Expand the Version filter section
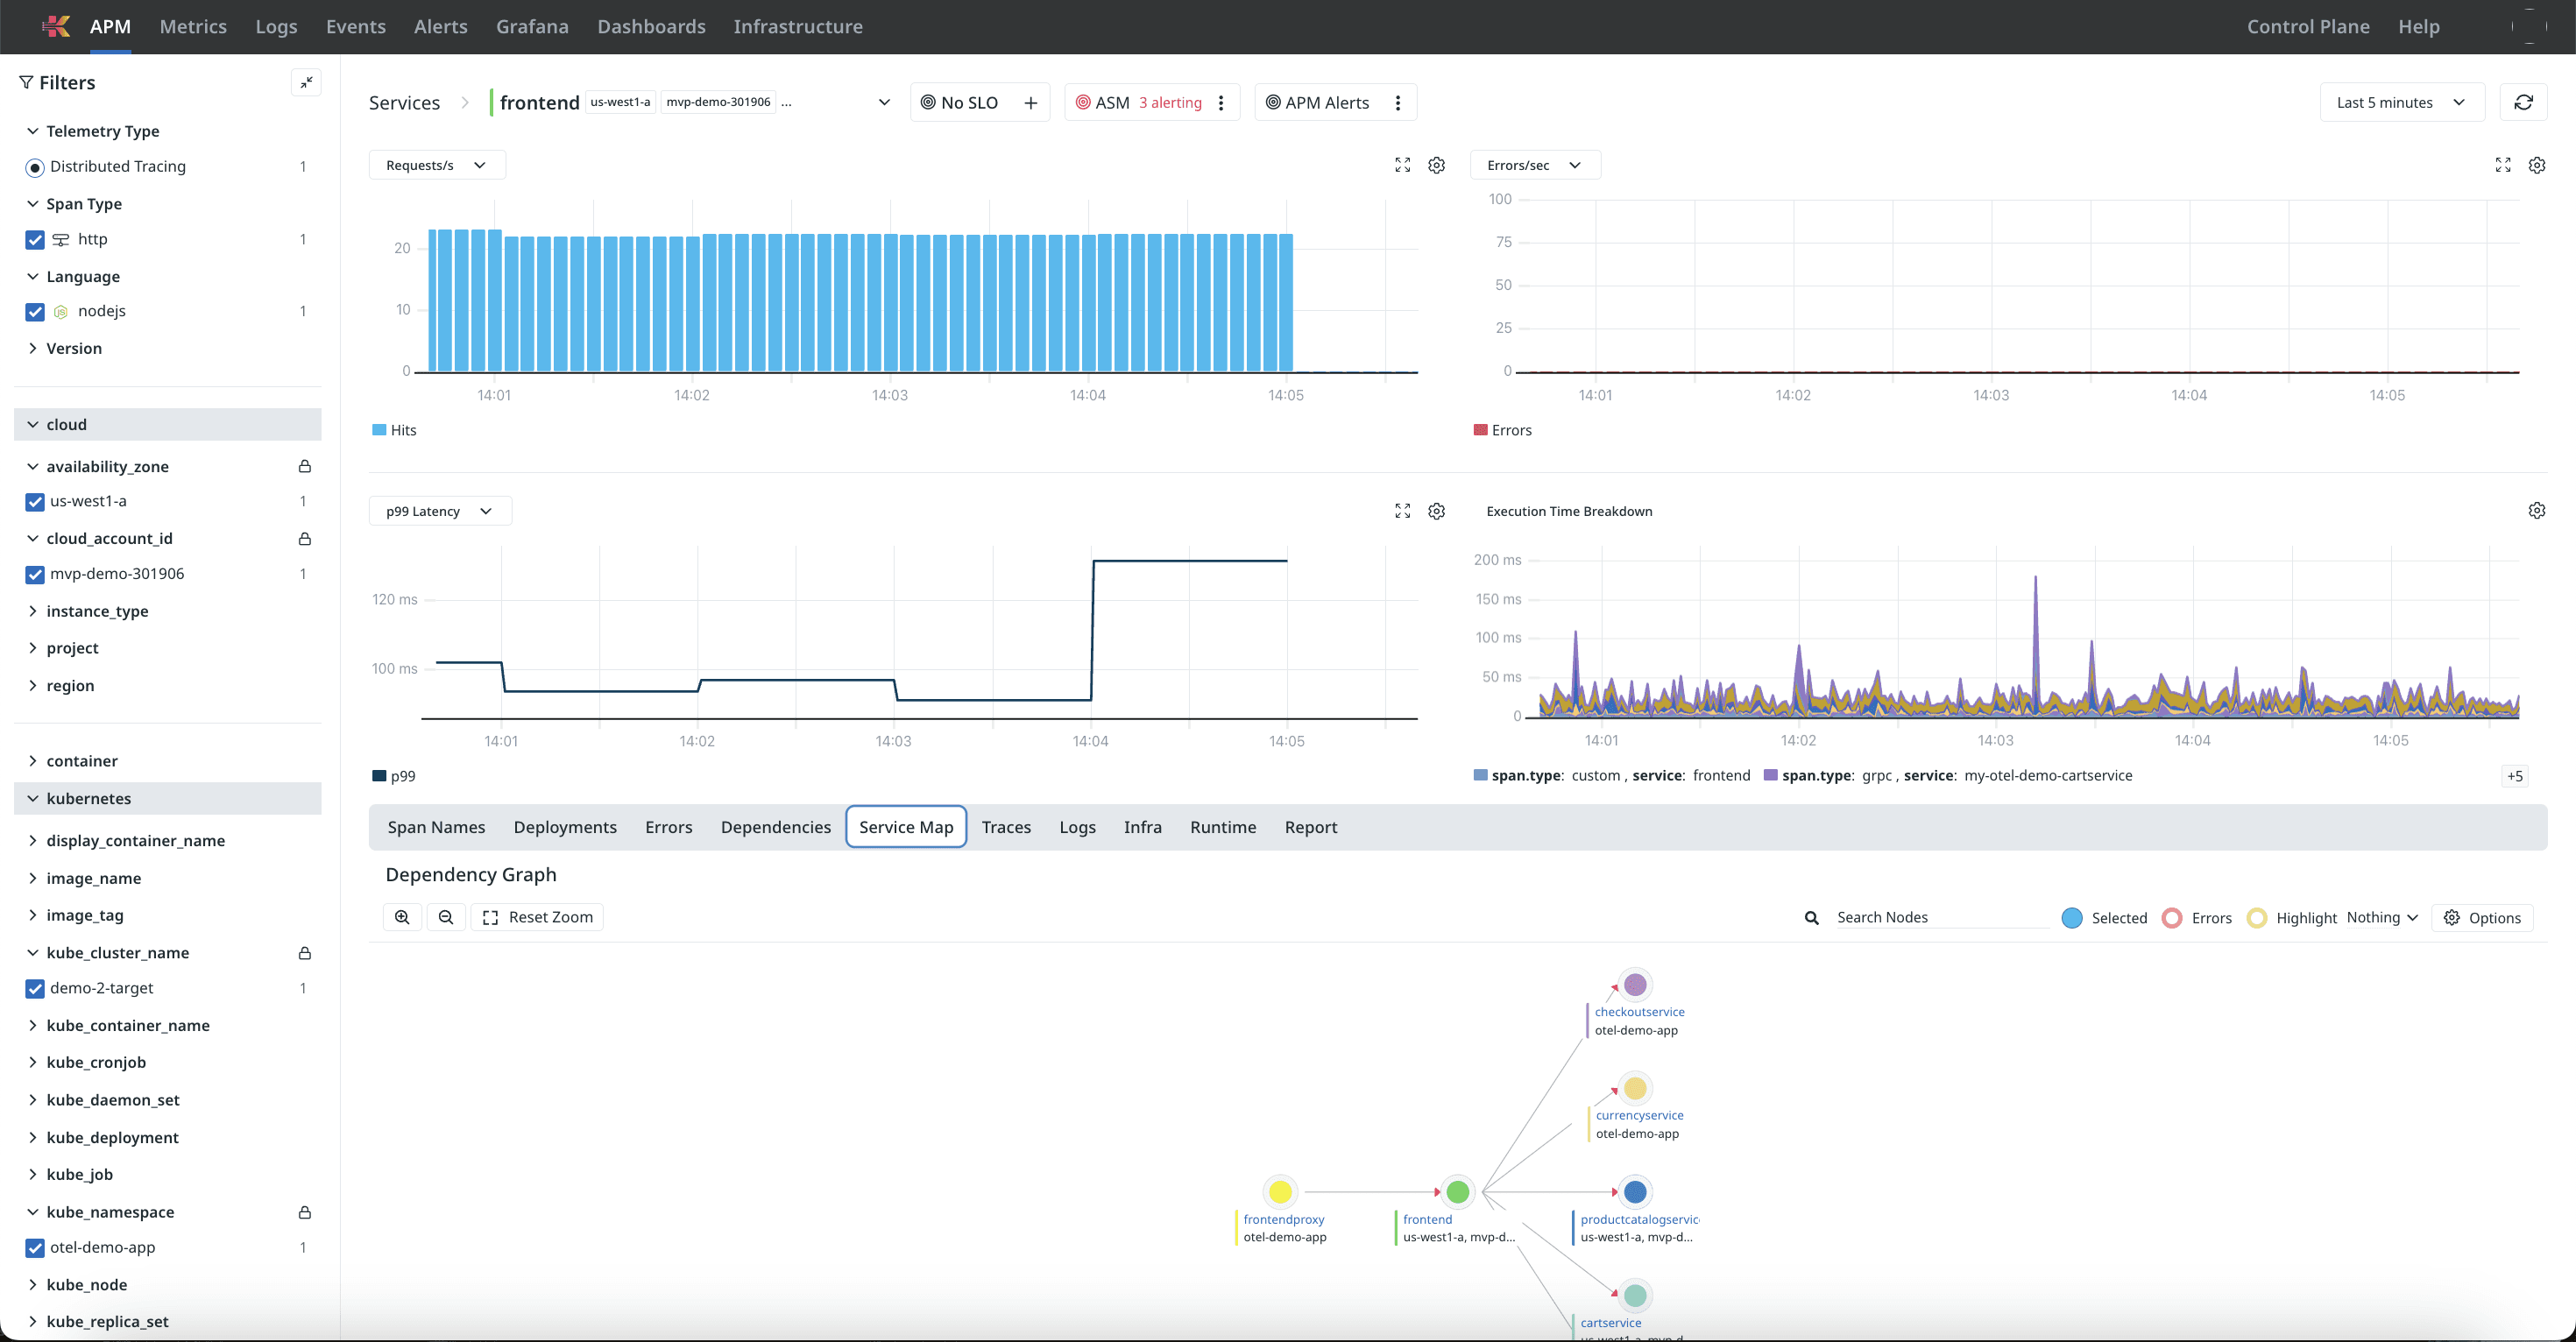 point(73,348)
